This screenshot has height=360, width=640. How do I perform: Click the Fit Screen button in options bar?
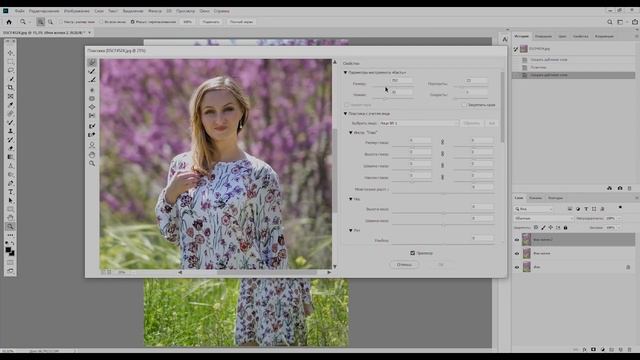211,22
